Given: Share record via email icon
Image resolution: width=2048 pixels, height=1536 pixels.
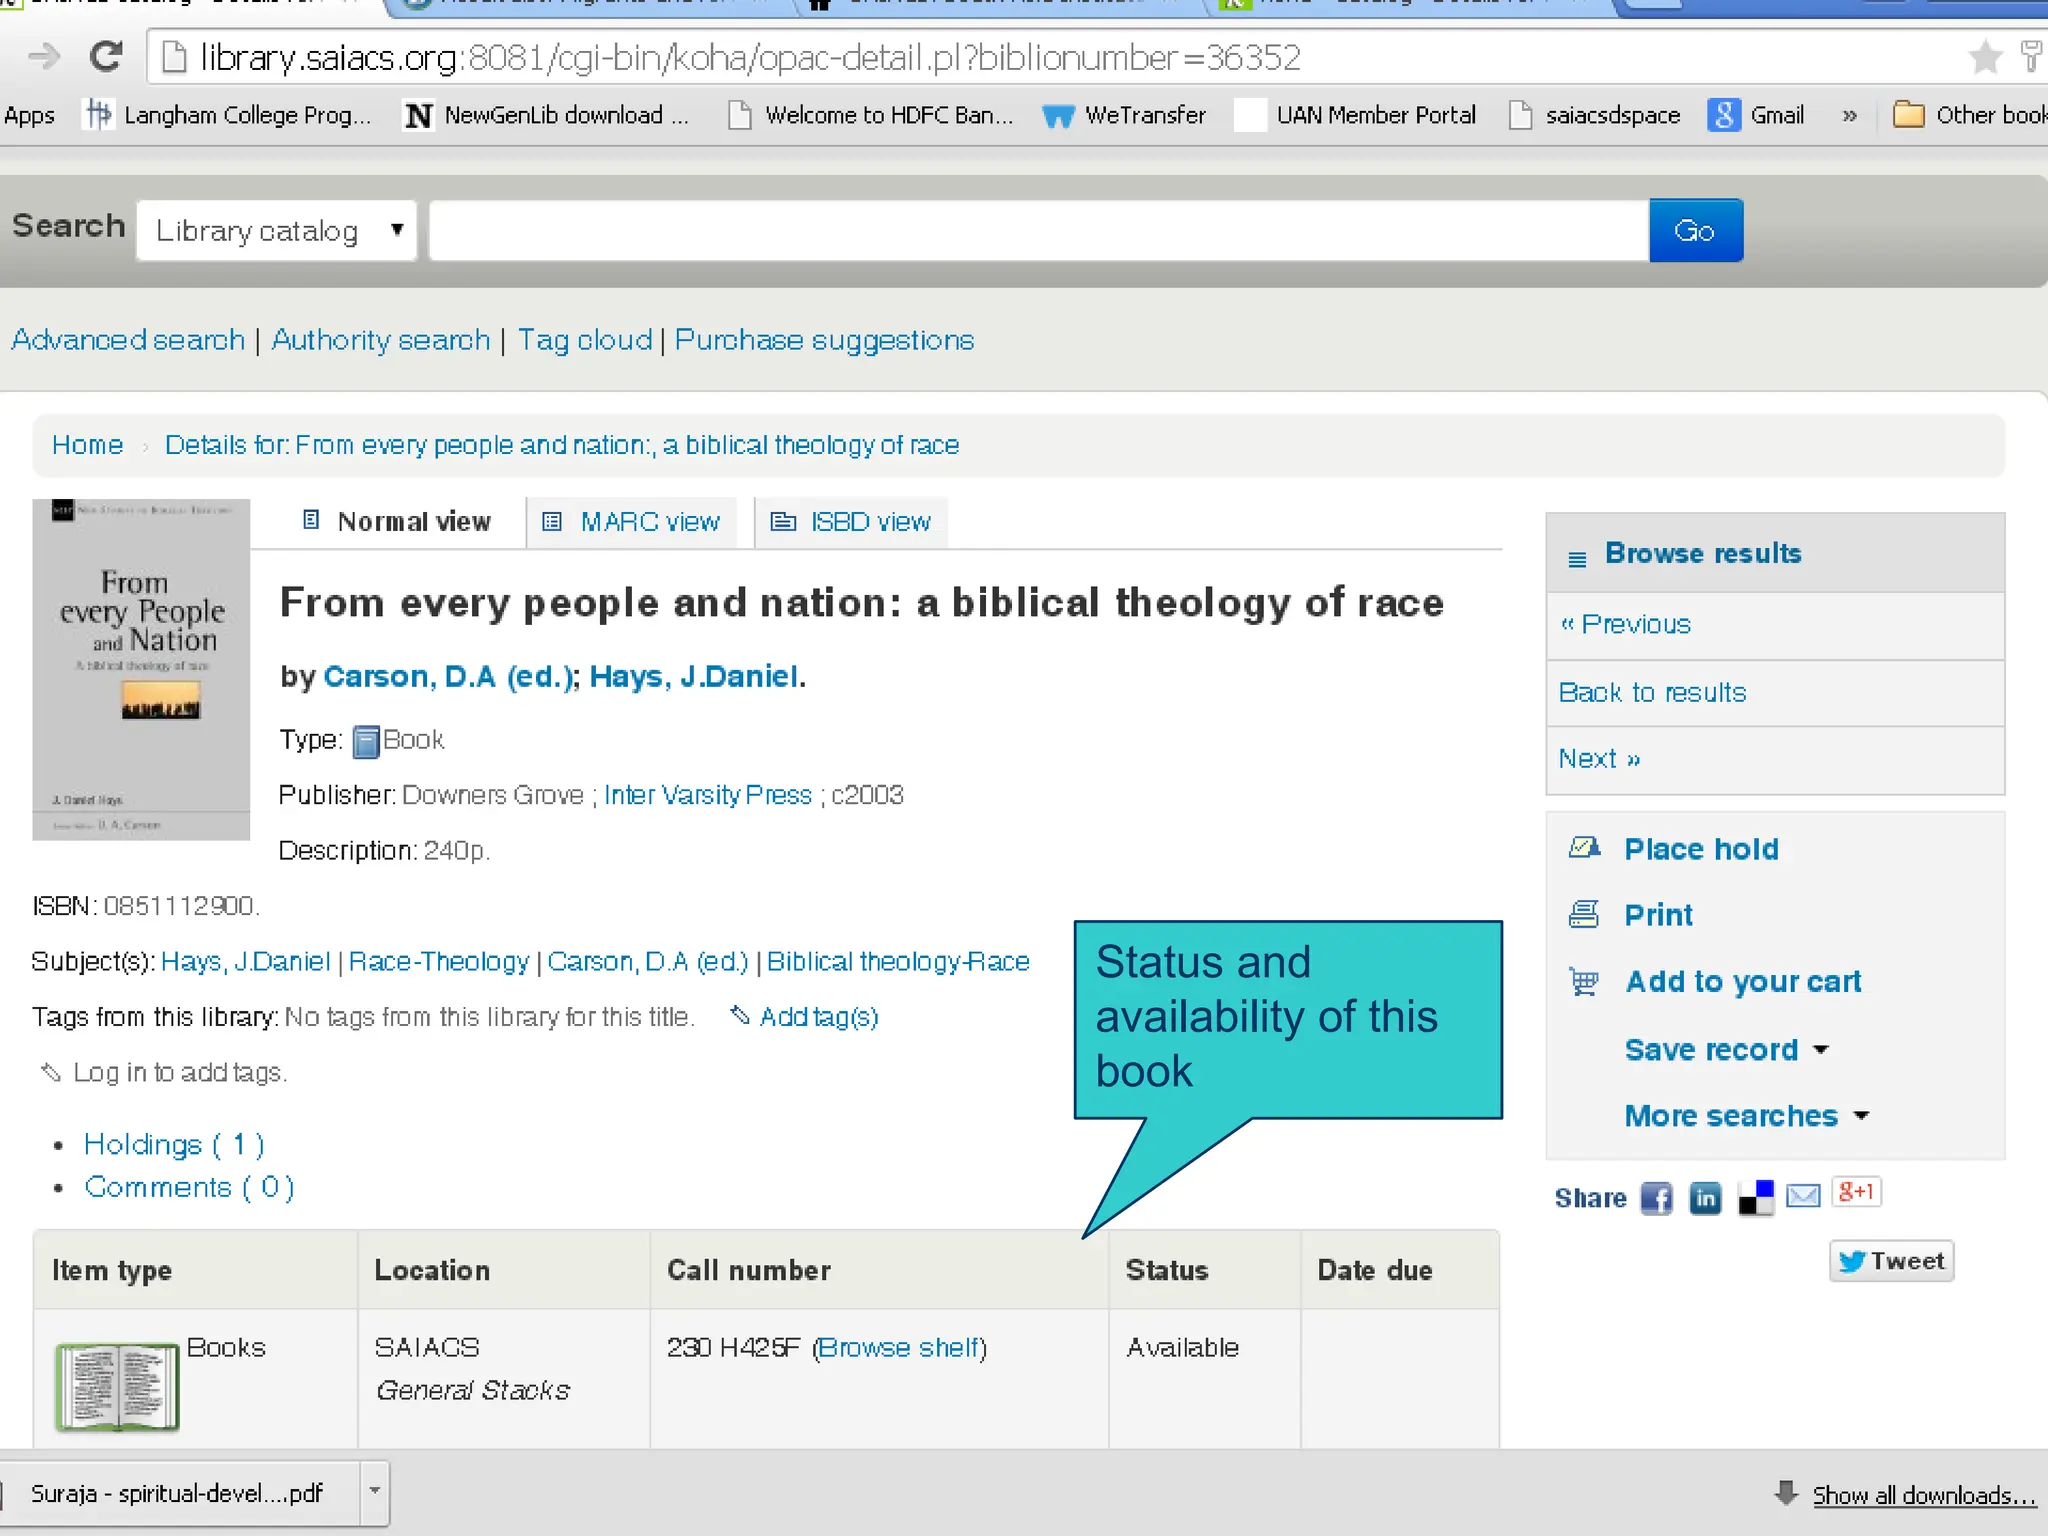Looking at the screenshot, I should tap(1803, 1195).
